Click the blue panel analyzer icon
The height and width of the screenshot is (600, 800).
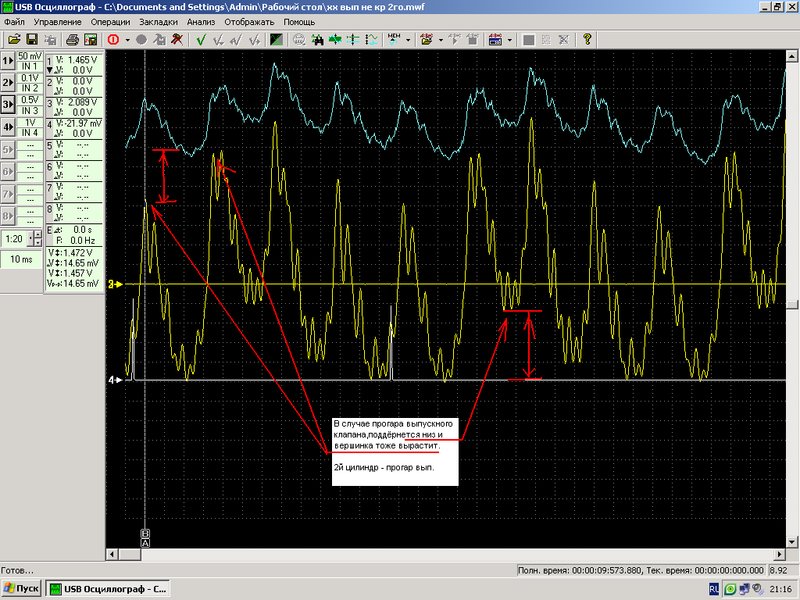point(495,39)
